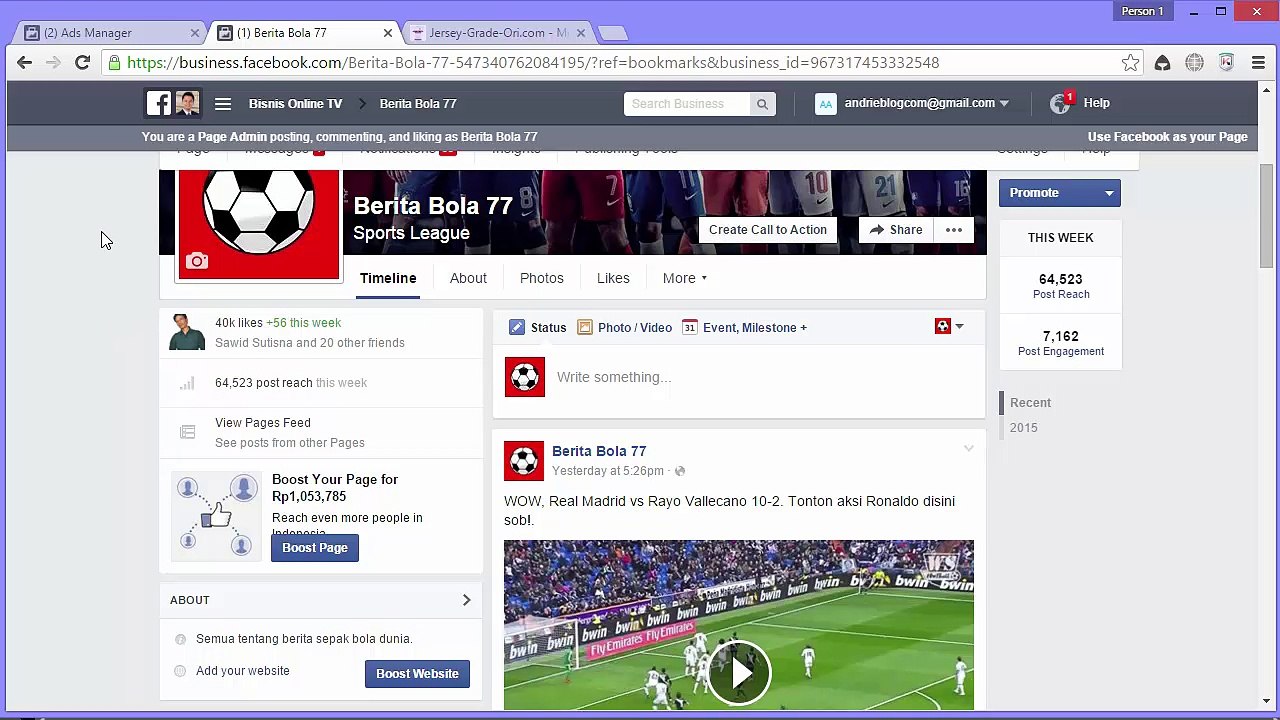Open a new browser tab

coord(612,33)
